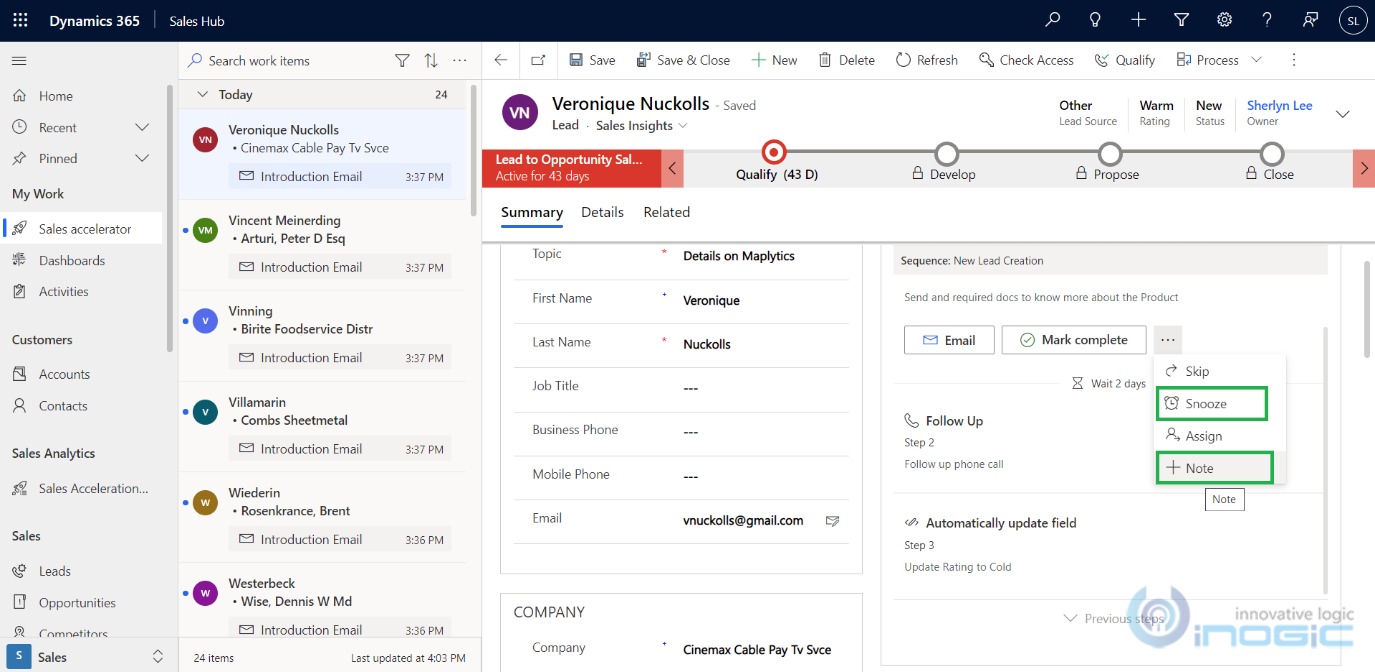Open the SL user account avatar
Screen dimensions: 1375x672
(x=1353, y=20)
